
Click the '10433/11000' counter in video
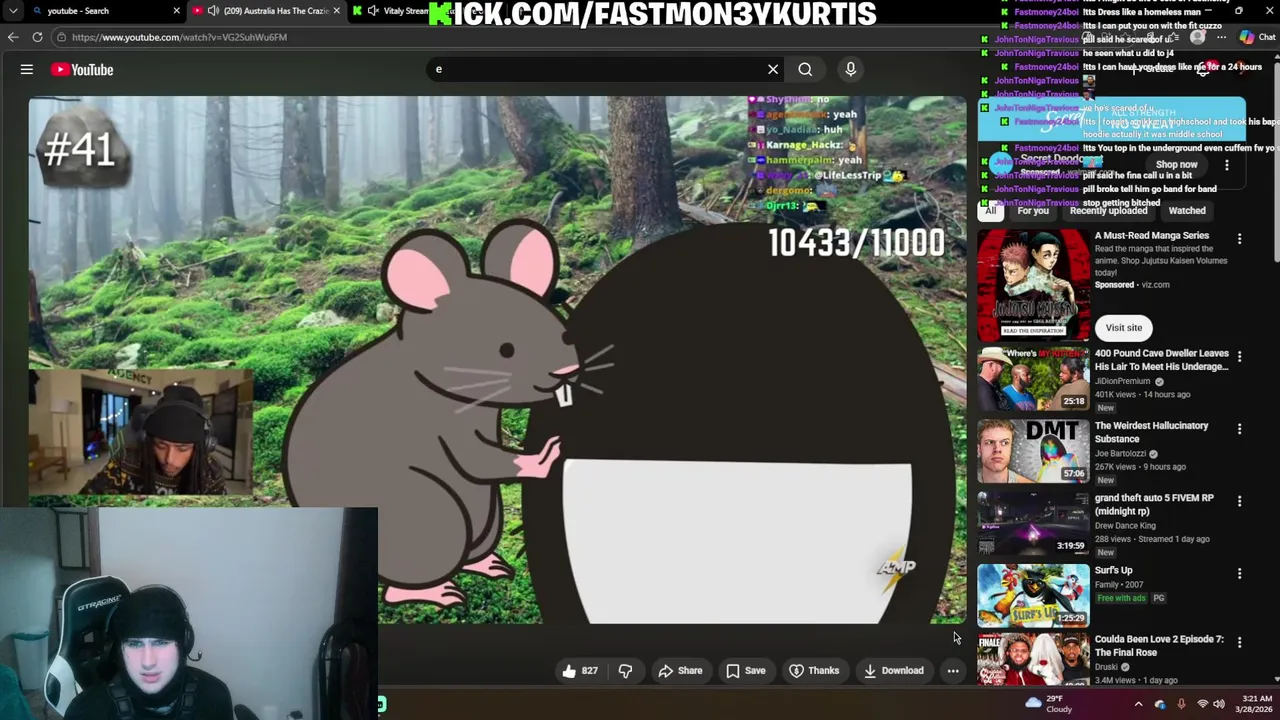856,243
